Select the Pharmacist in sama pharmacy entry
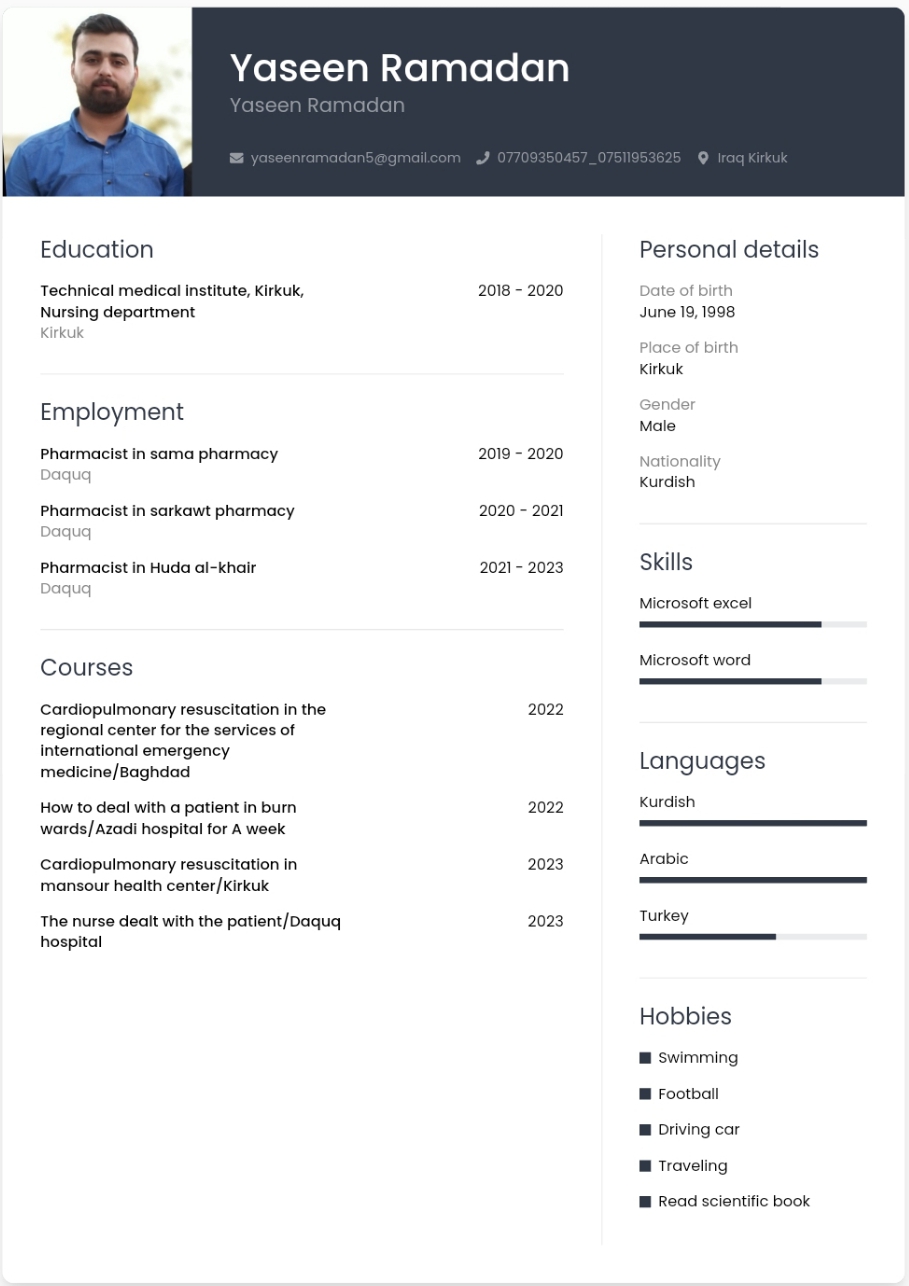 pos(302,464)
